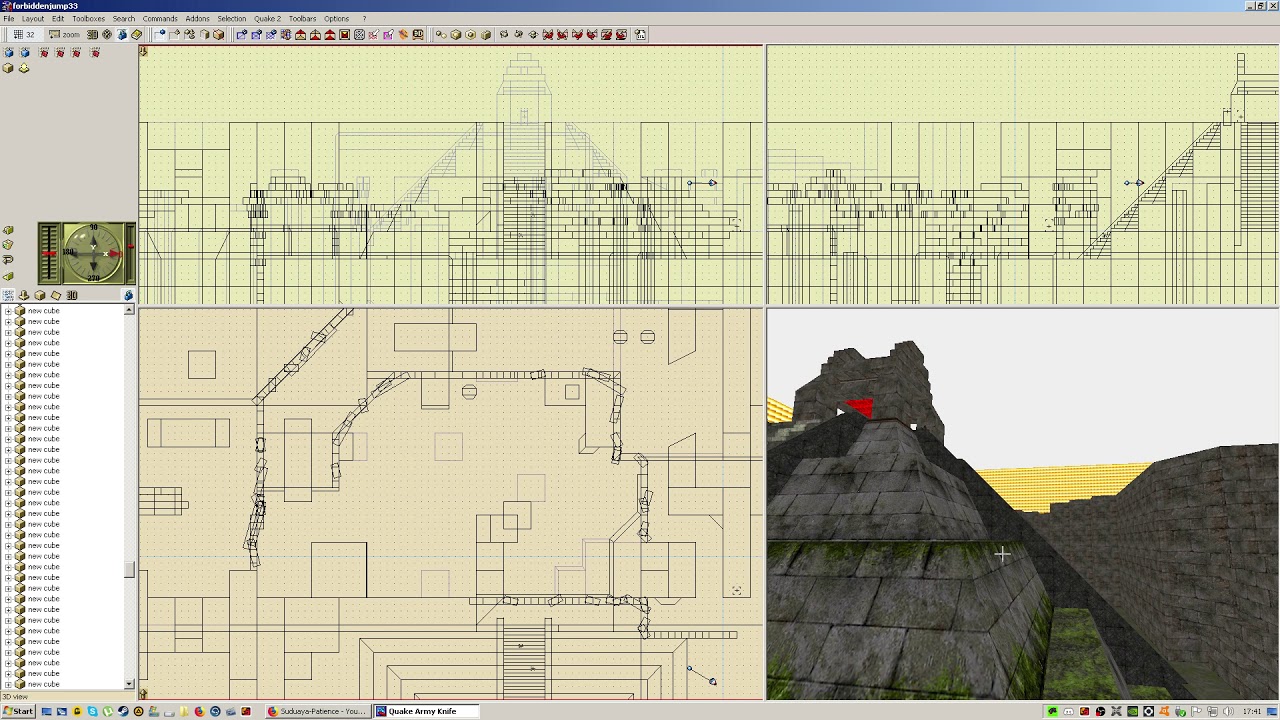Image resolution: width=1280 pixels, height=720 pixels.
Task: Click the top green box icon beside the compass
Action: (8, 230)
